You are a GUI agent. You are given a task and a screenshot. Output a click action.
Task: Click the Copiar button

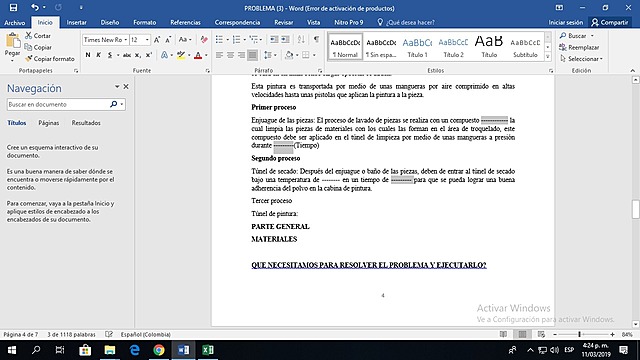coord(38,47)
